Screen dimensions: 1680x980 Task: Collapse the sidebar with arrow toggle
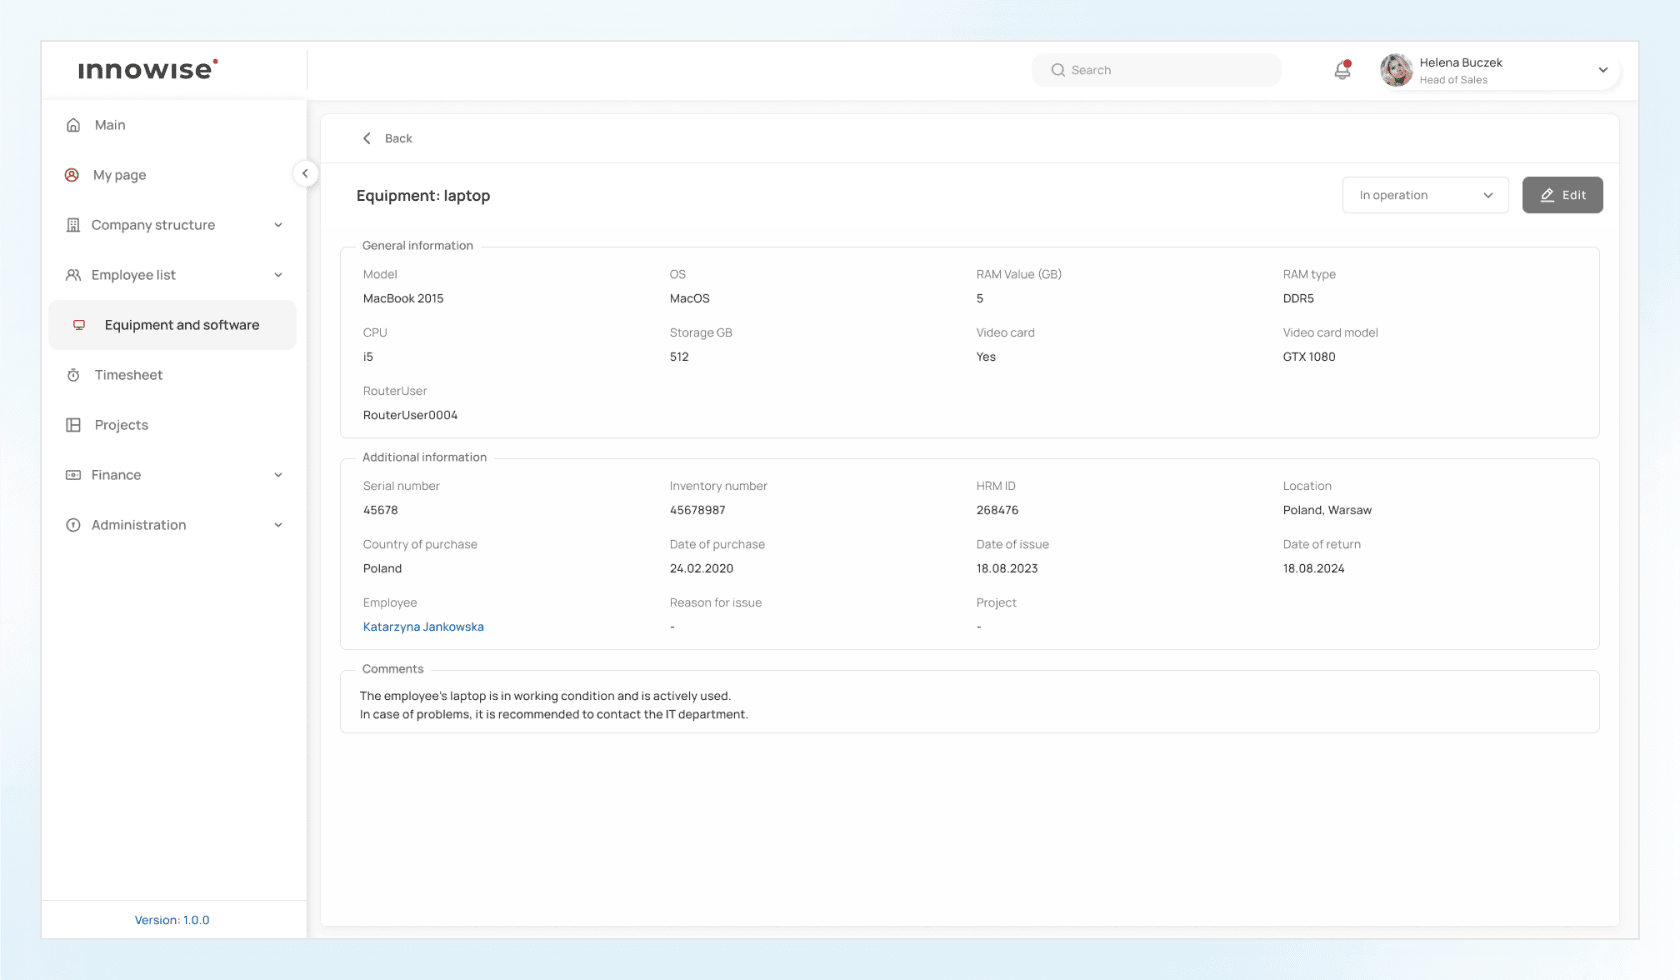tap(305, 173)
